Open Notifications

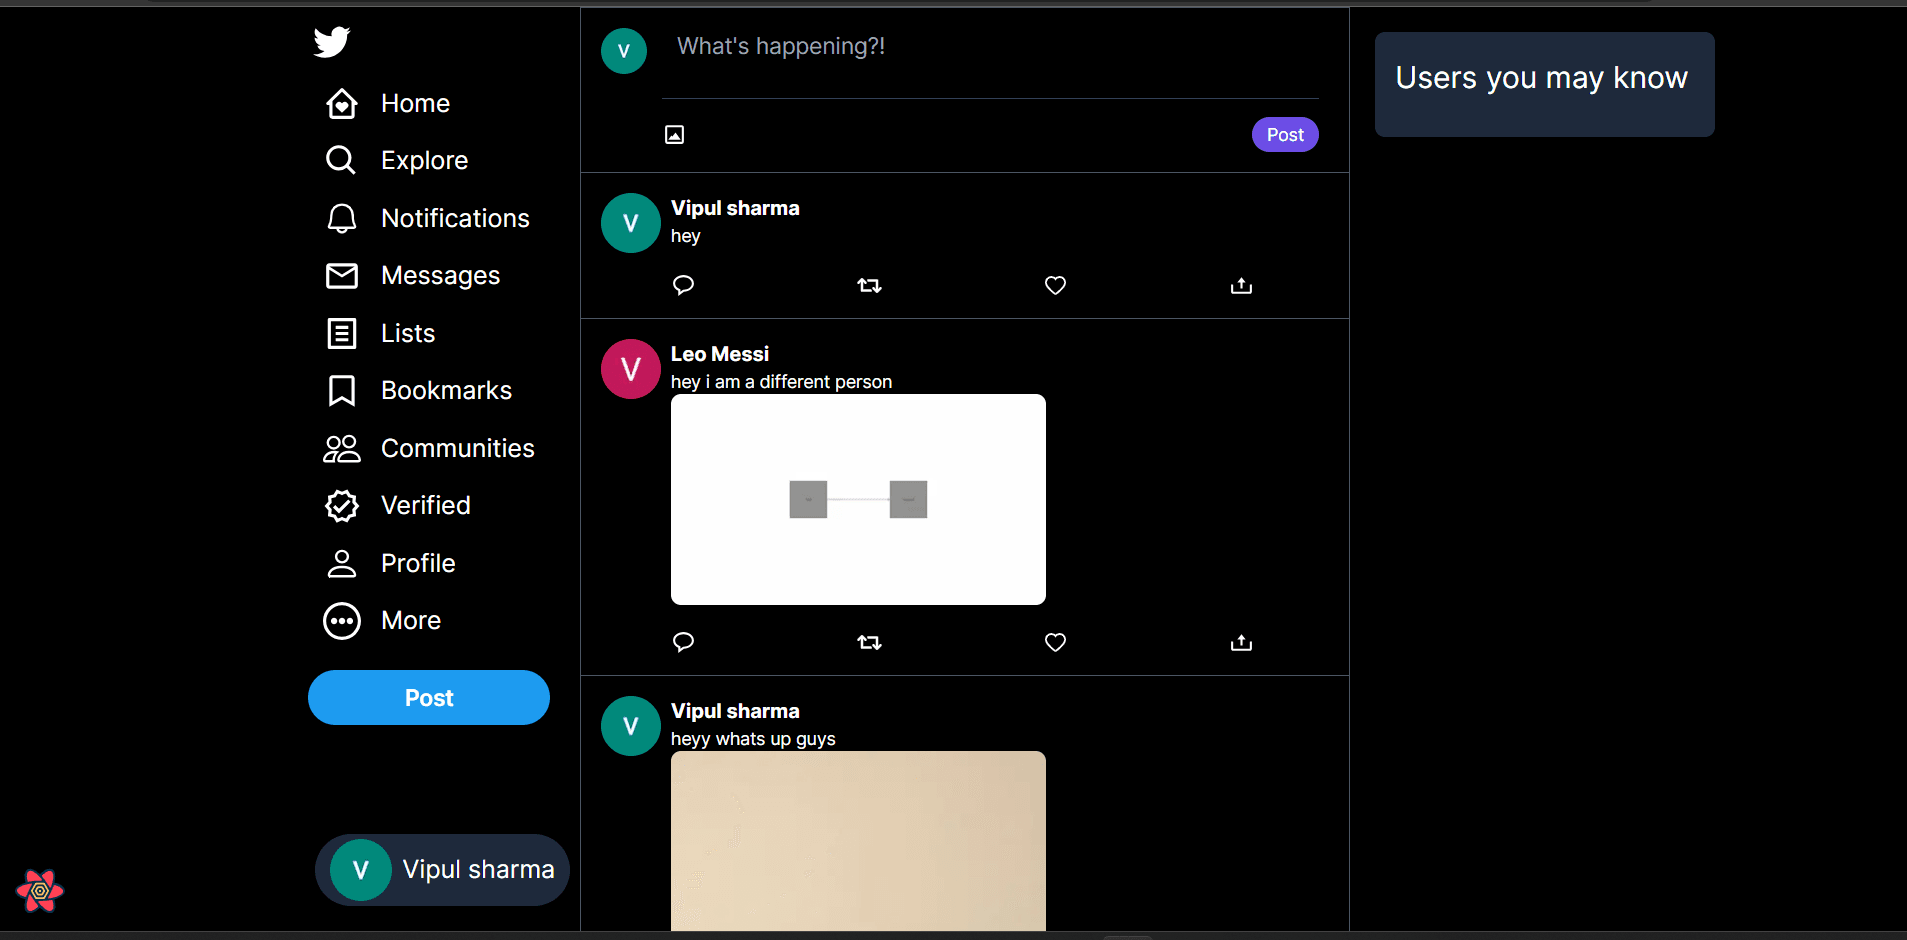pyautogui.click(x=455, y=218)
